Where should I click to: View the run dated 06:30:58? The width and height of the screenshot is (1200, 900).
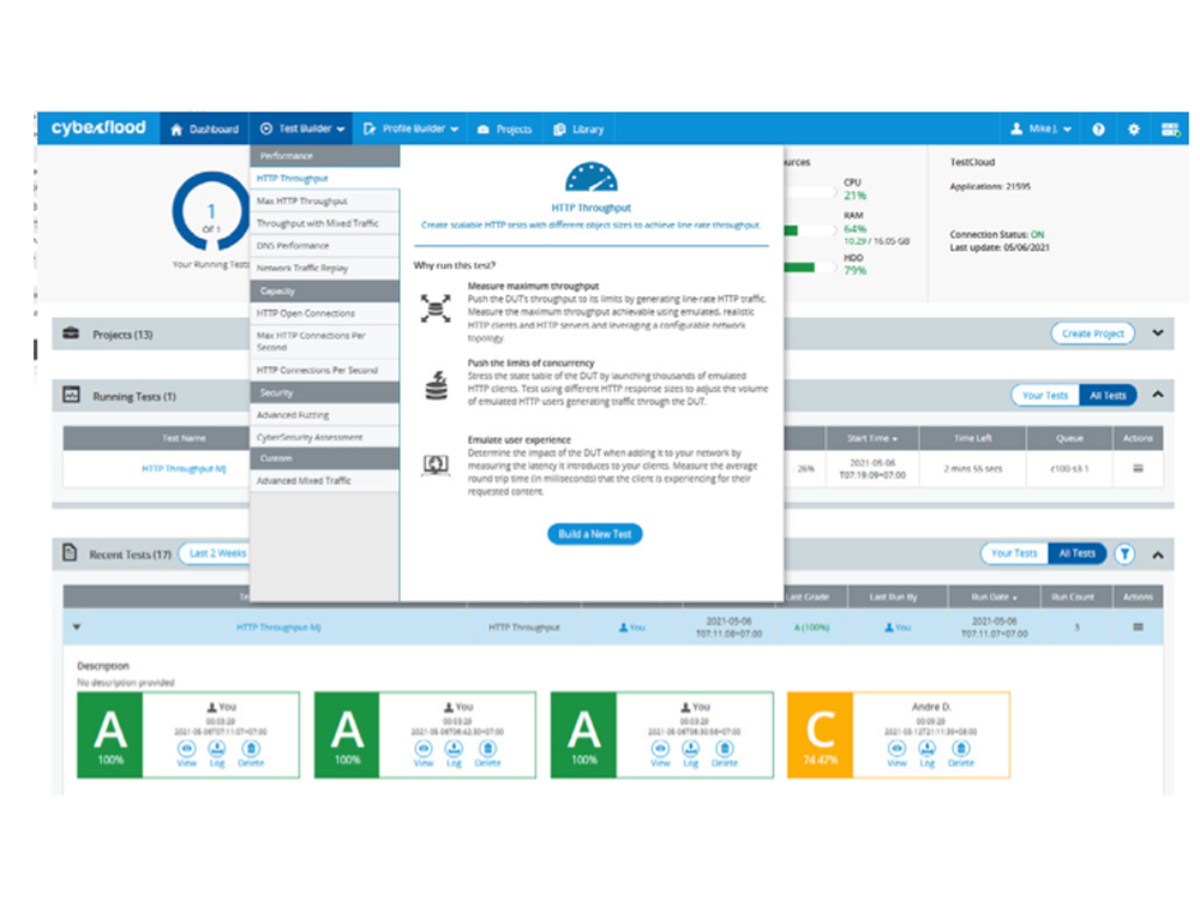661,752
